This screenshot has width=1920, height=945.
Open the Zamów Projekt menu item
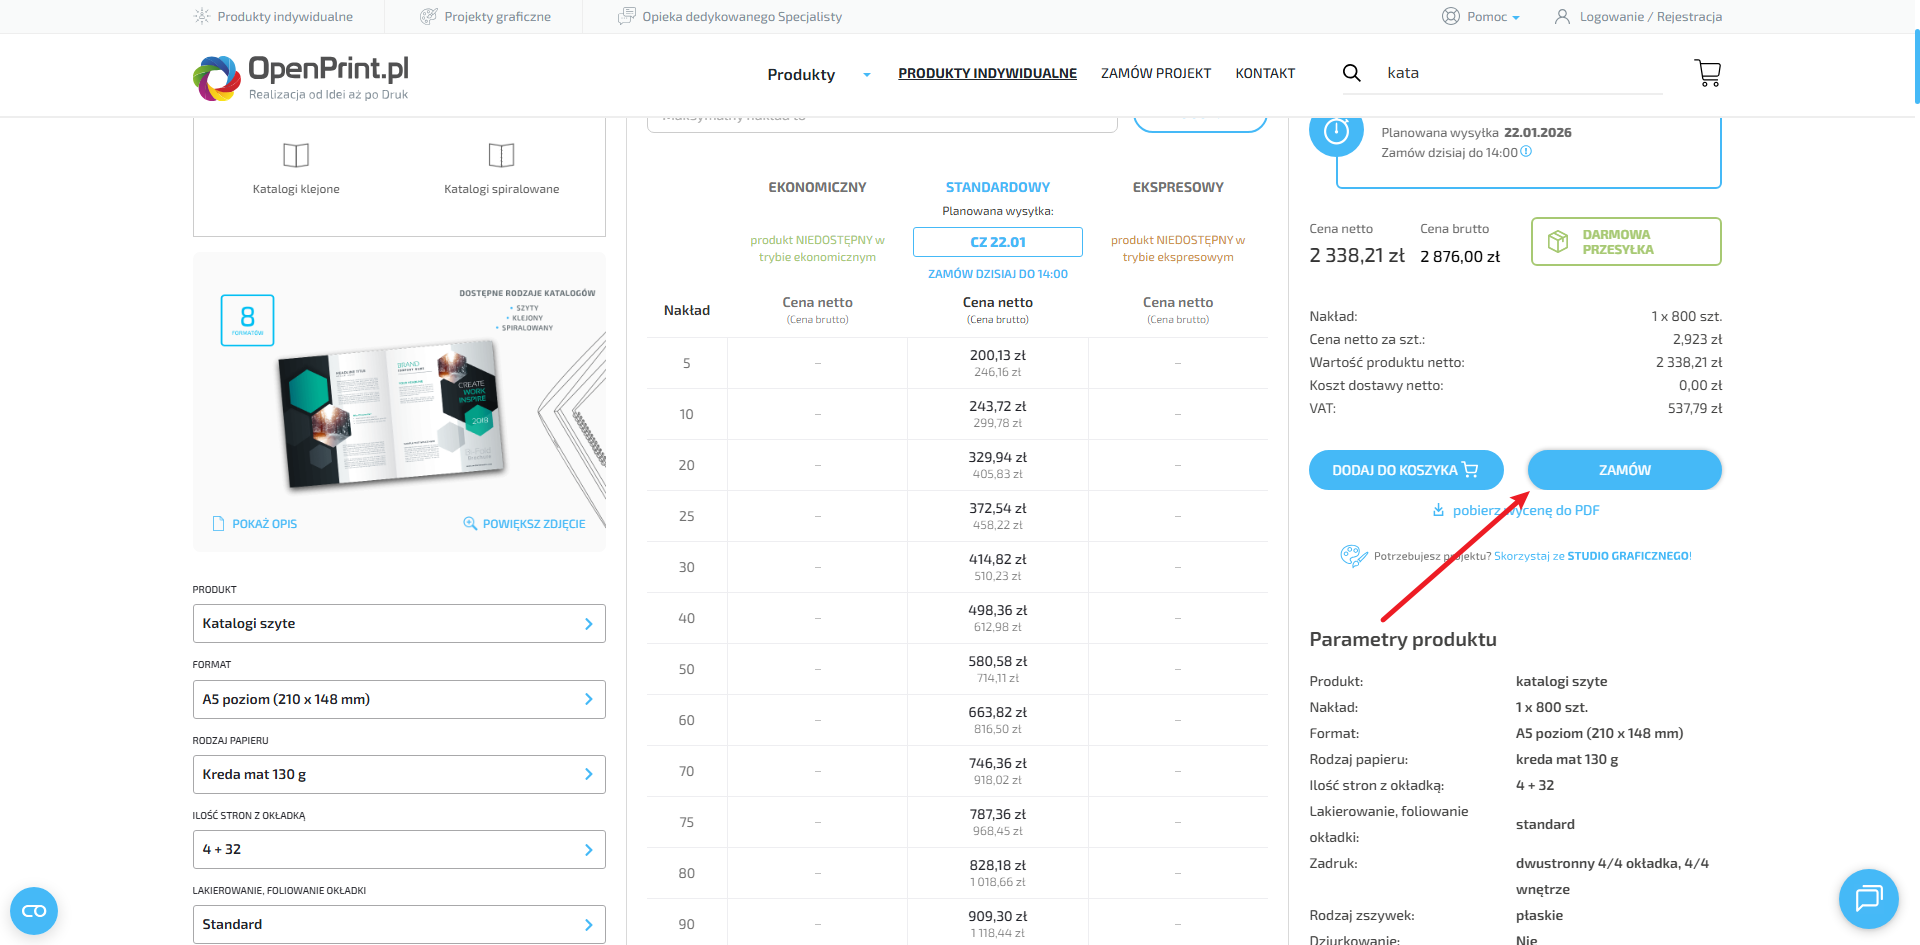click(x=1155, y=74)
